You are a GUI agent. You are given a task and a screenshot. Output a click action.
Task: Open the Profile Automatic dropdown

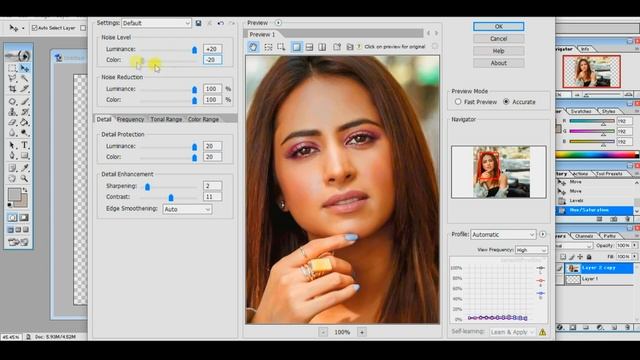tap(503, 234)
